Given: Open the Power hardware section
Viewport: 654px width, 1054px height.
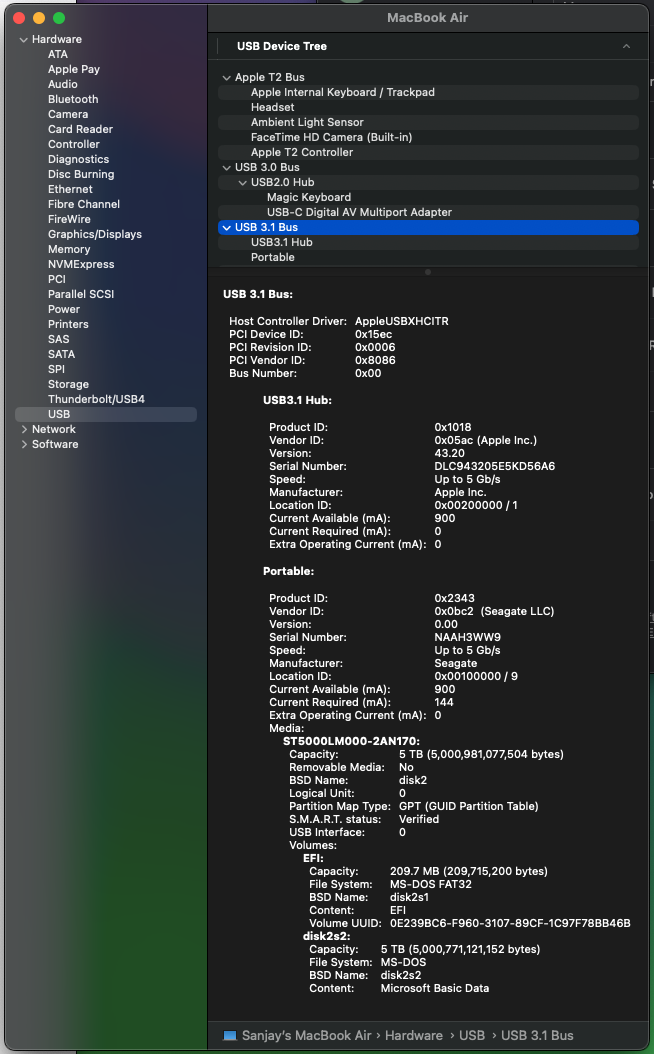Looking at the screenshot, I should pos(64,309).
